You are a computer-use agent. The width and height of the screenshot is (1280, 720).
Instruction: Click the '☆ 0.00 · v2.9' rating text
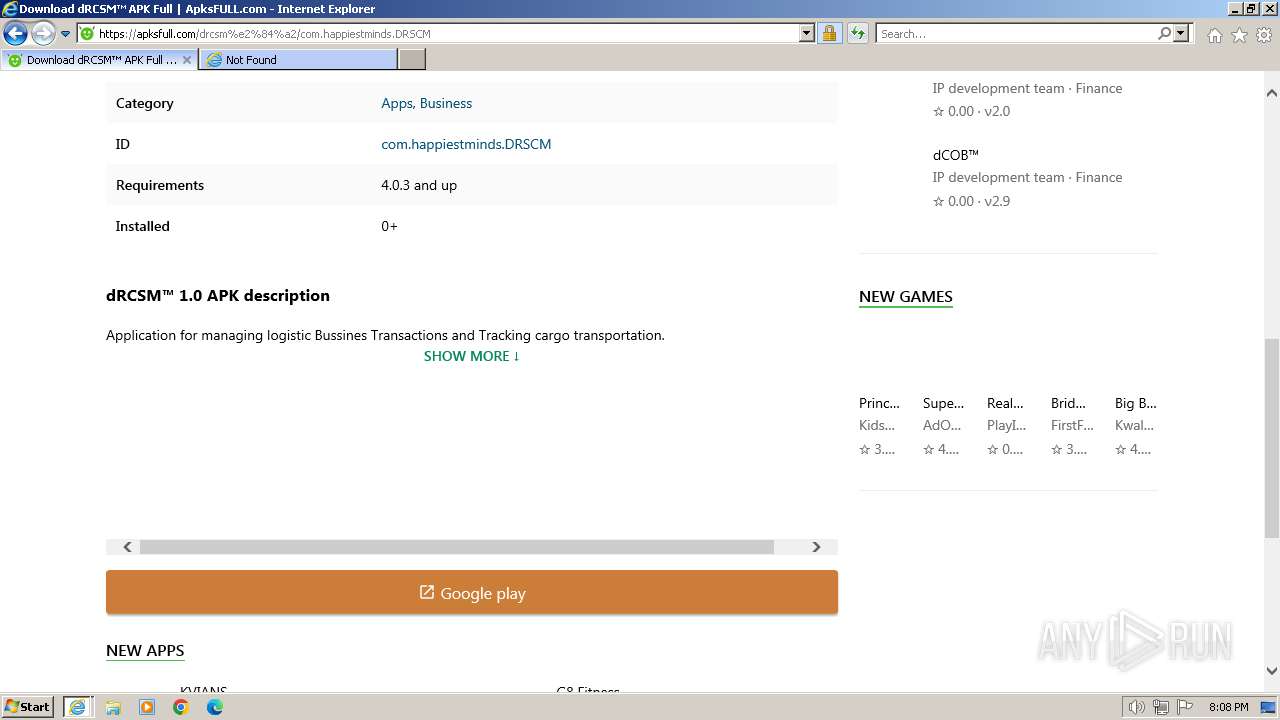click(x=972, y=201)
